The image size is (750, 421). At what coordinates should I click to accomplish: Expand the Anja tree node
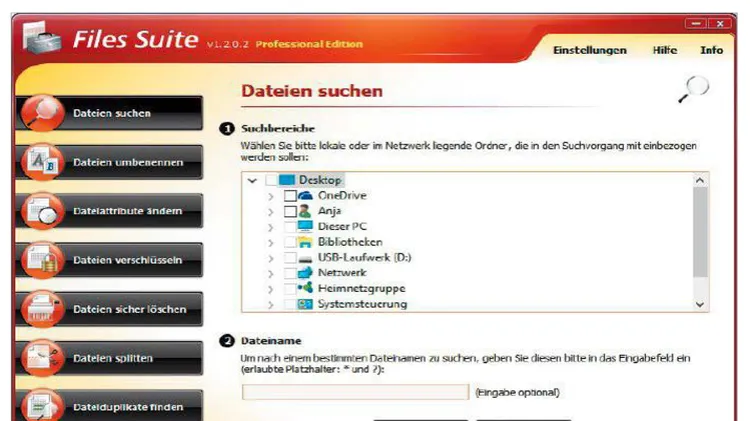click(x=271, y=211)
